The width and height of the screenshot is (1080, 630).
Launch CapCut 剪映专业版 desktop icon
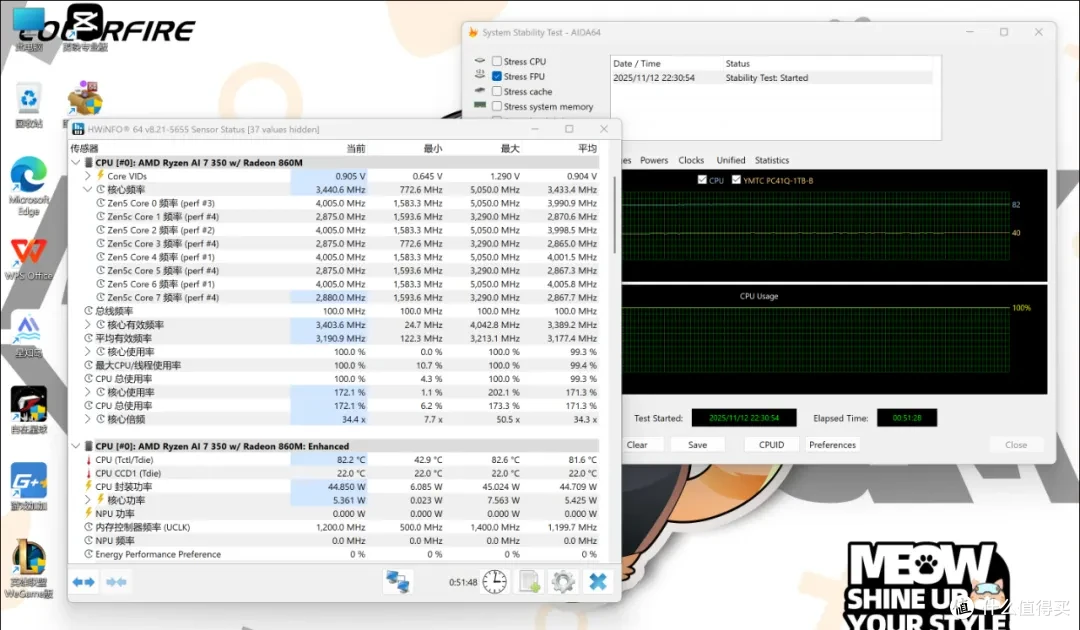[85, 22]
